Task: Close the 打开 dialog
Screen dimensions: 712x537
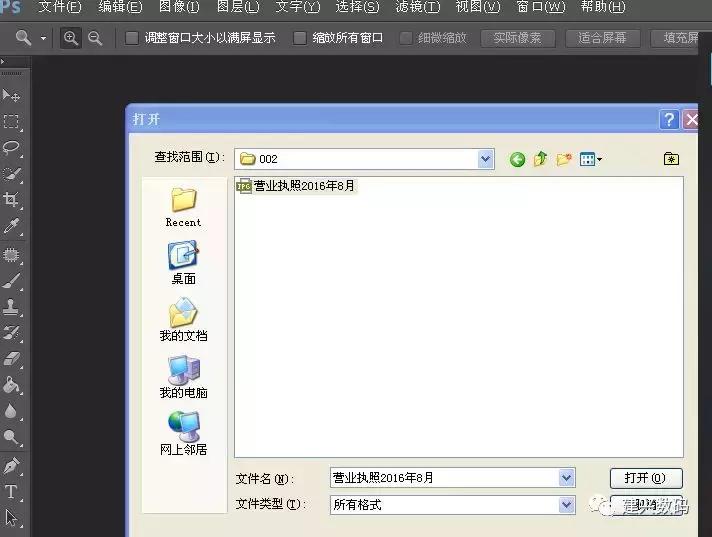Action: [x=691, y=120]
